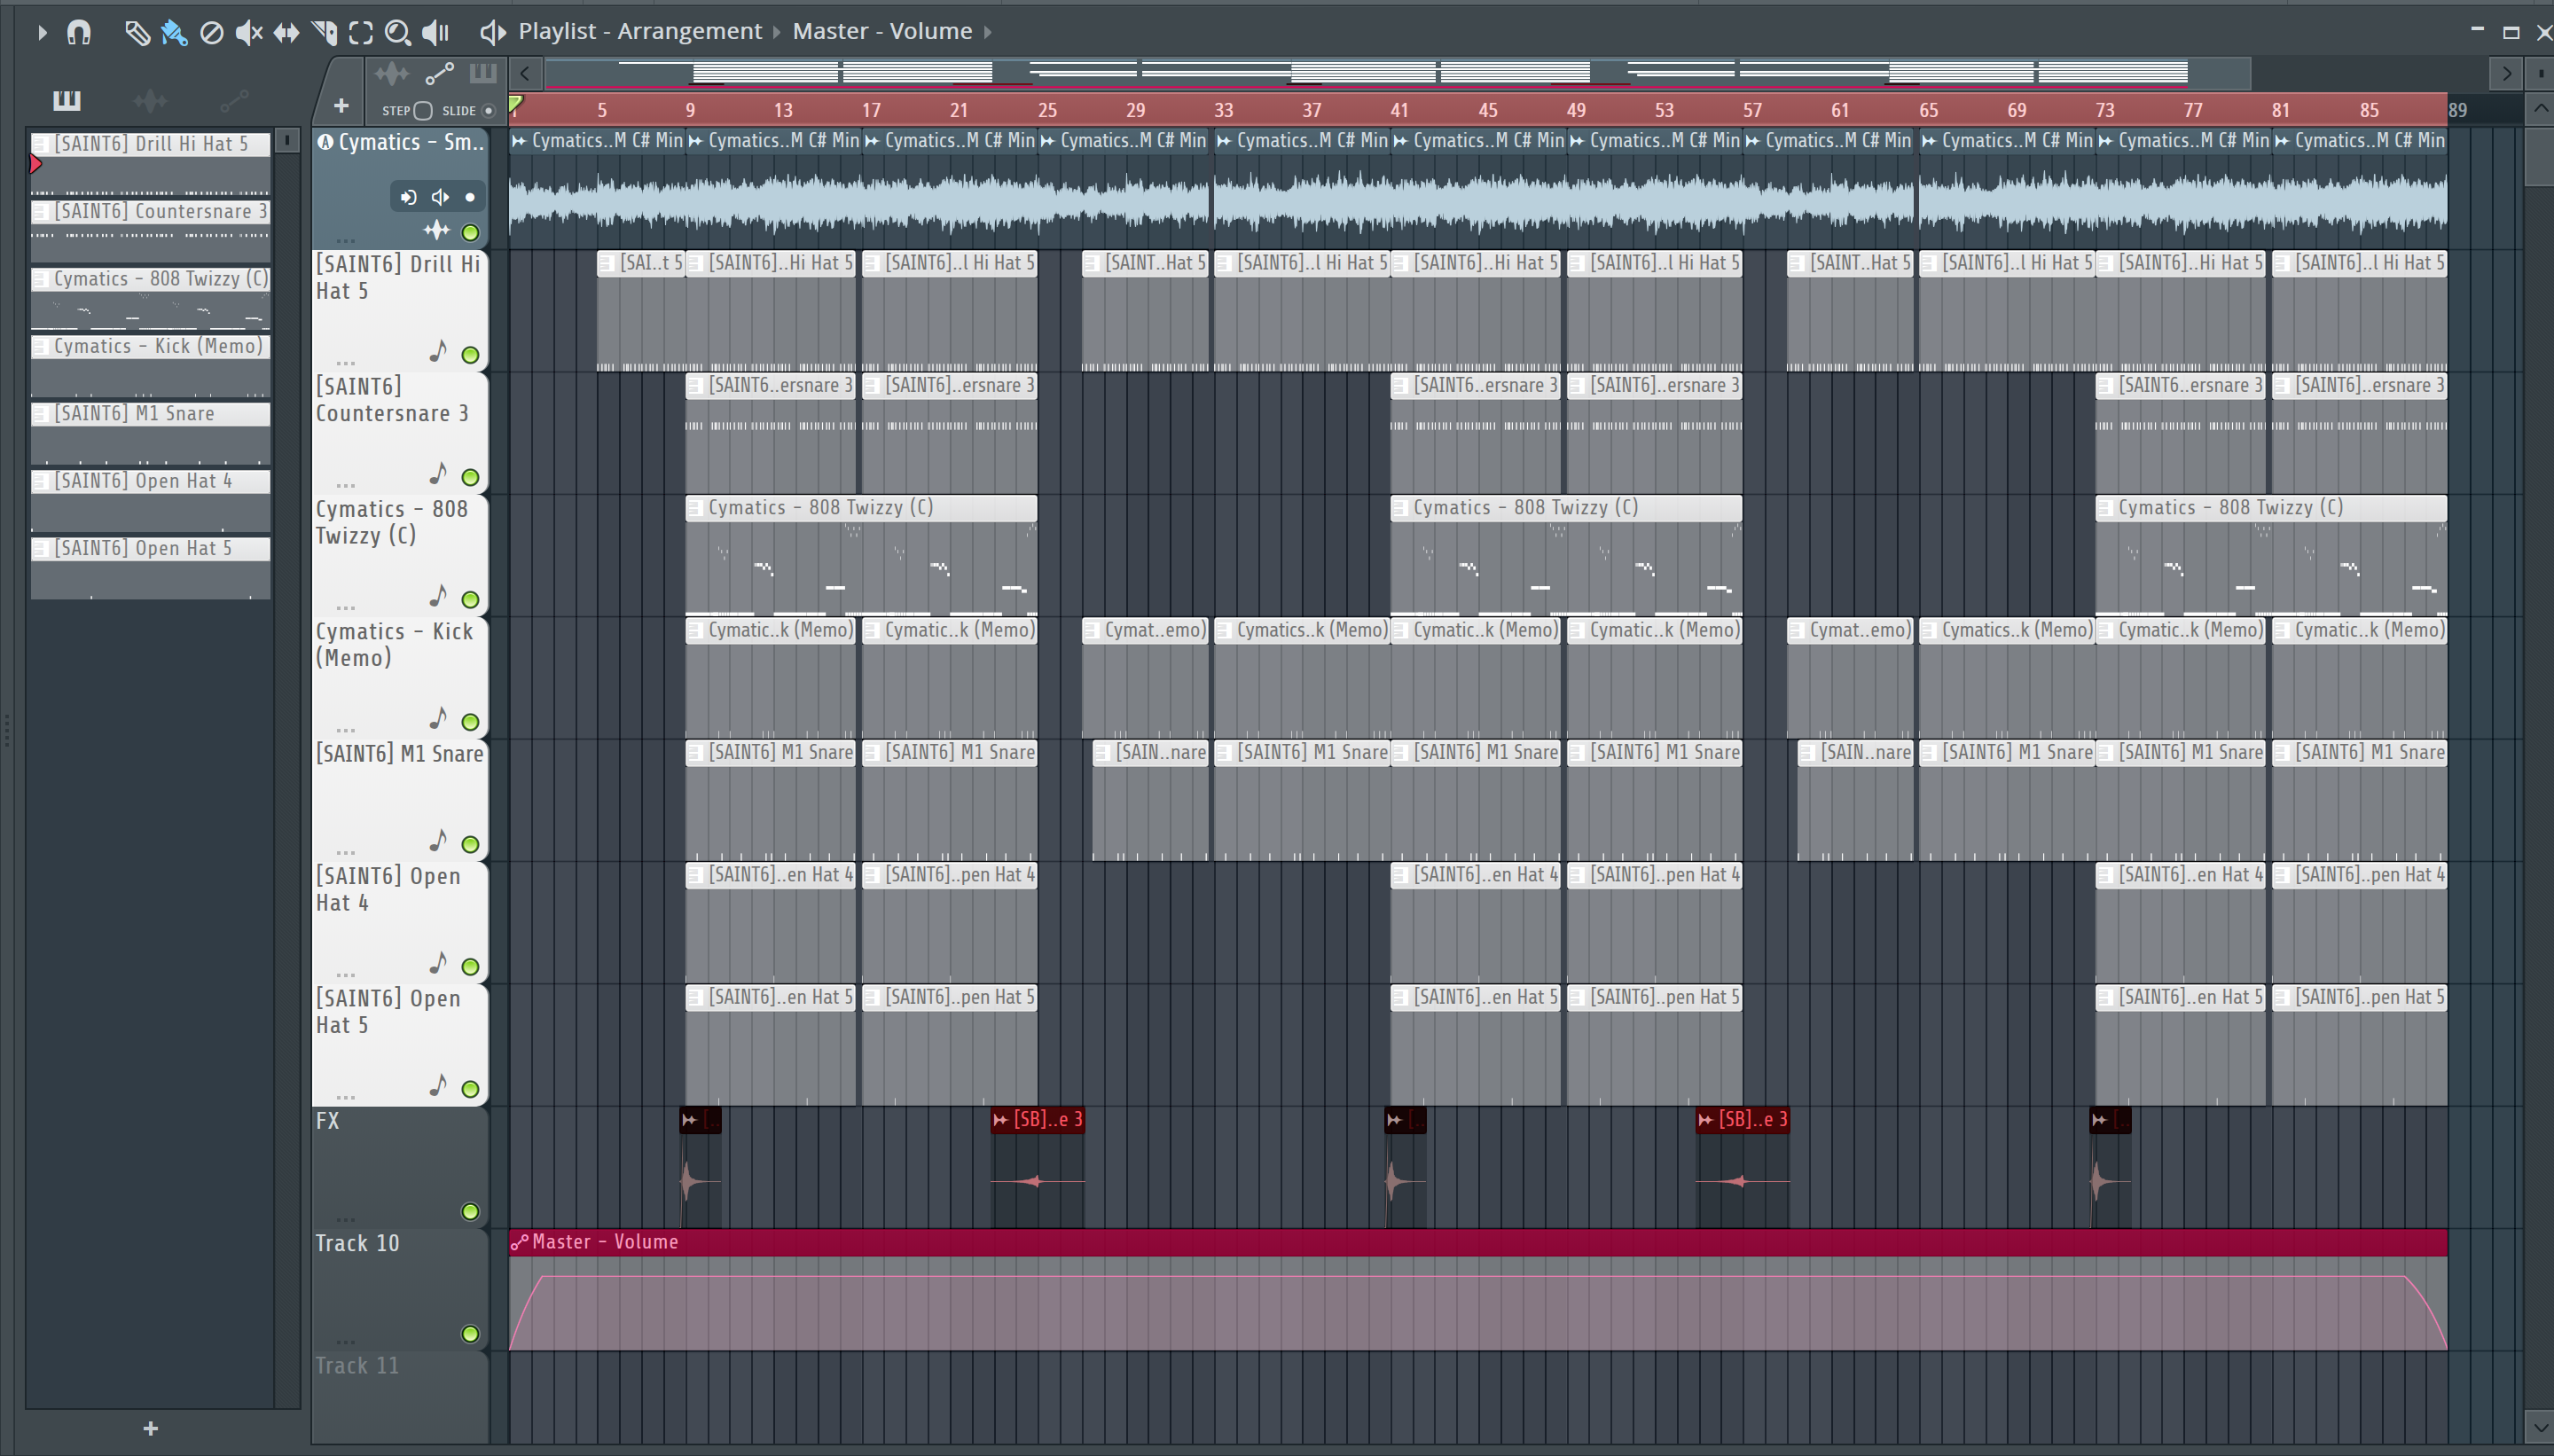Click note icon on 808 Twizzy track

(438, 596)
